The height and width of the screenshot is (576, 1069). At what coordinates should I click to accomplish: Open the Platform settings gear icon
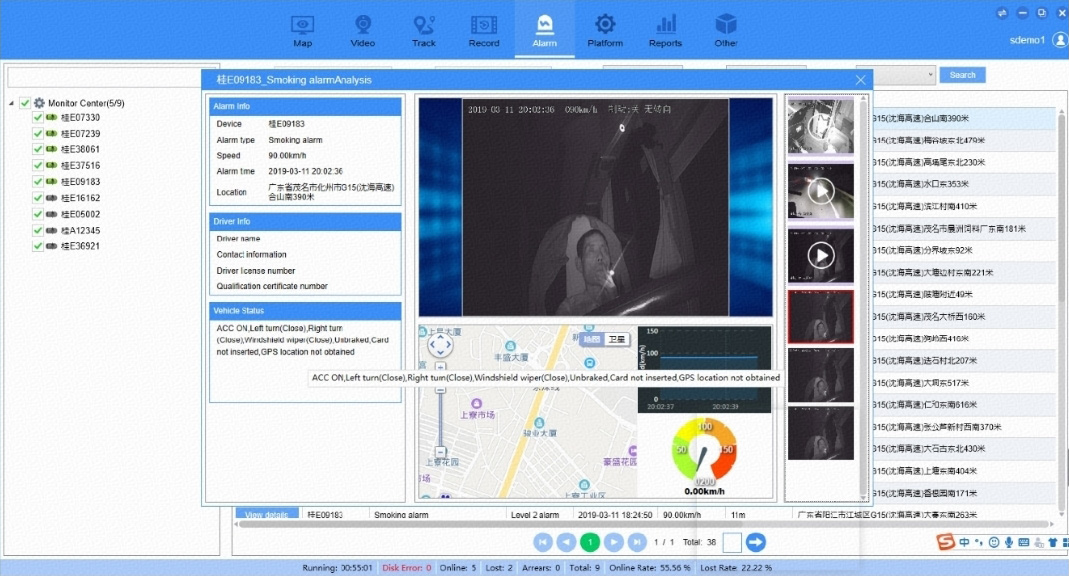(x=605, y=25)
